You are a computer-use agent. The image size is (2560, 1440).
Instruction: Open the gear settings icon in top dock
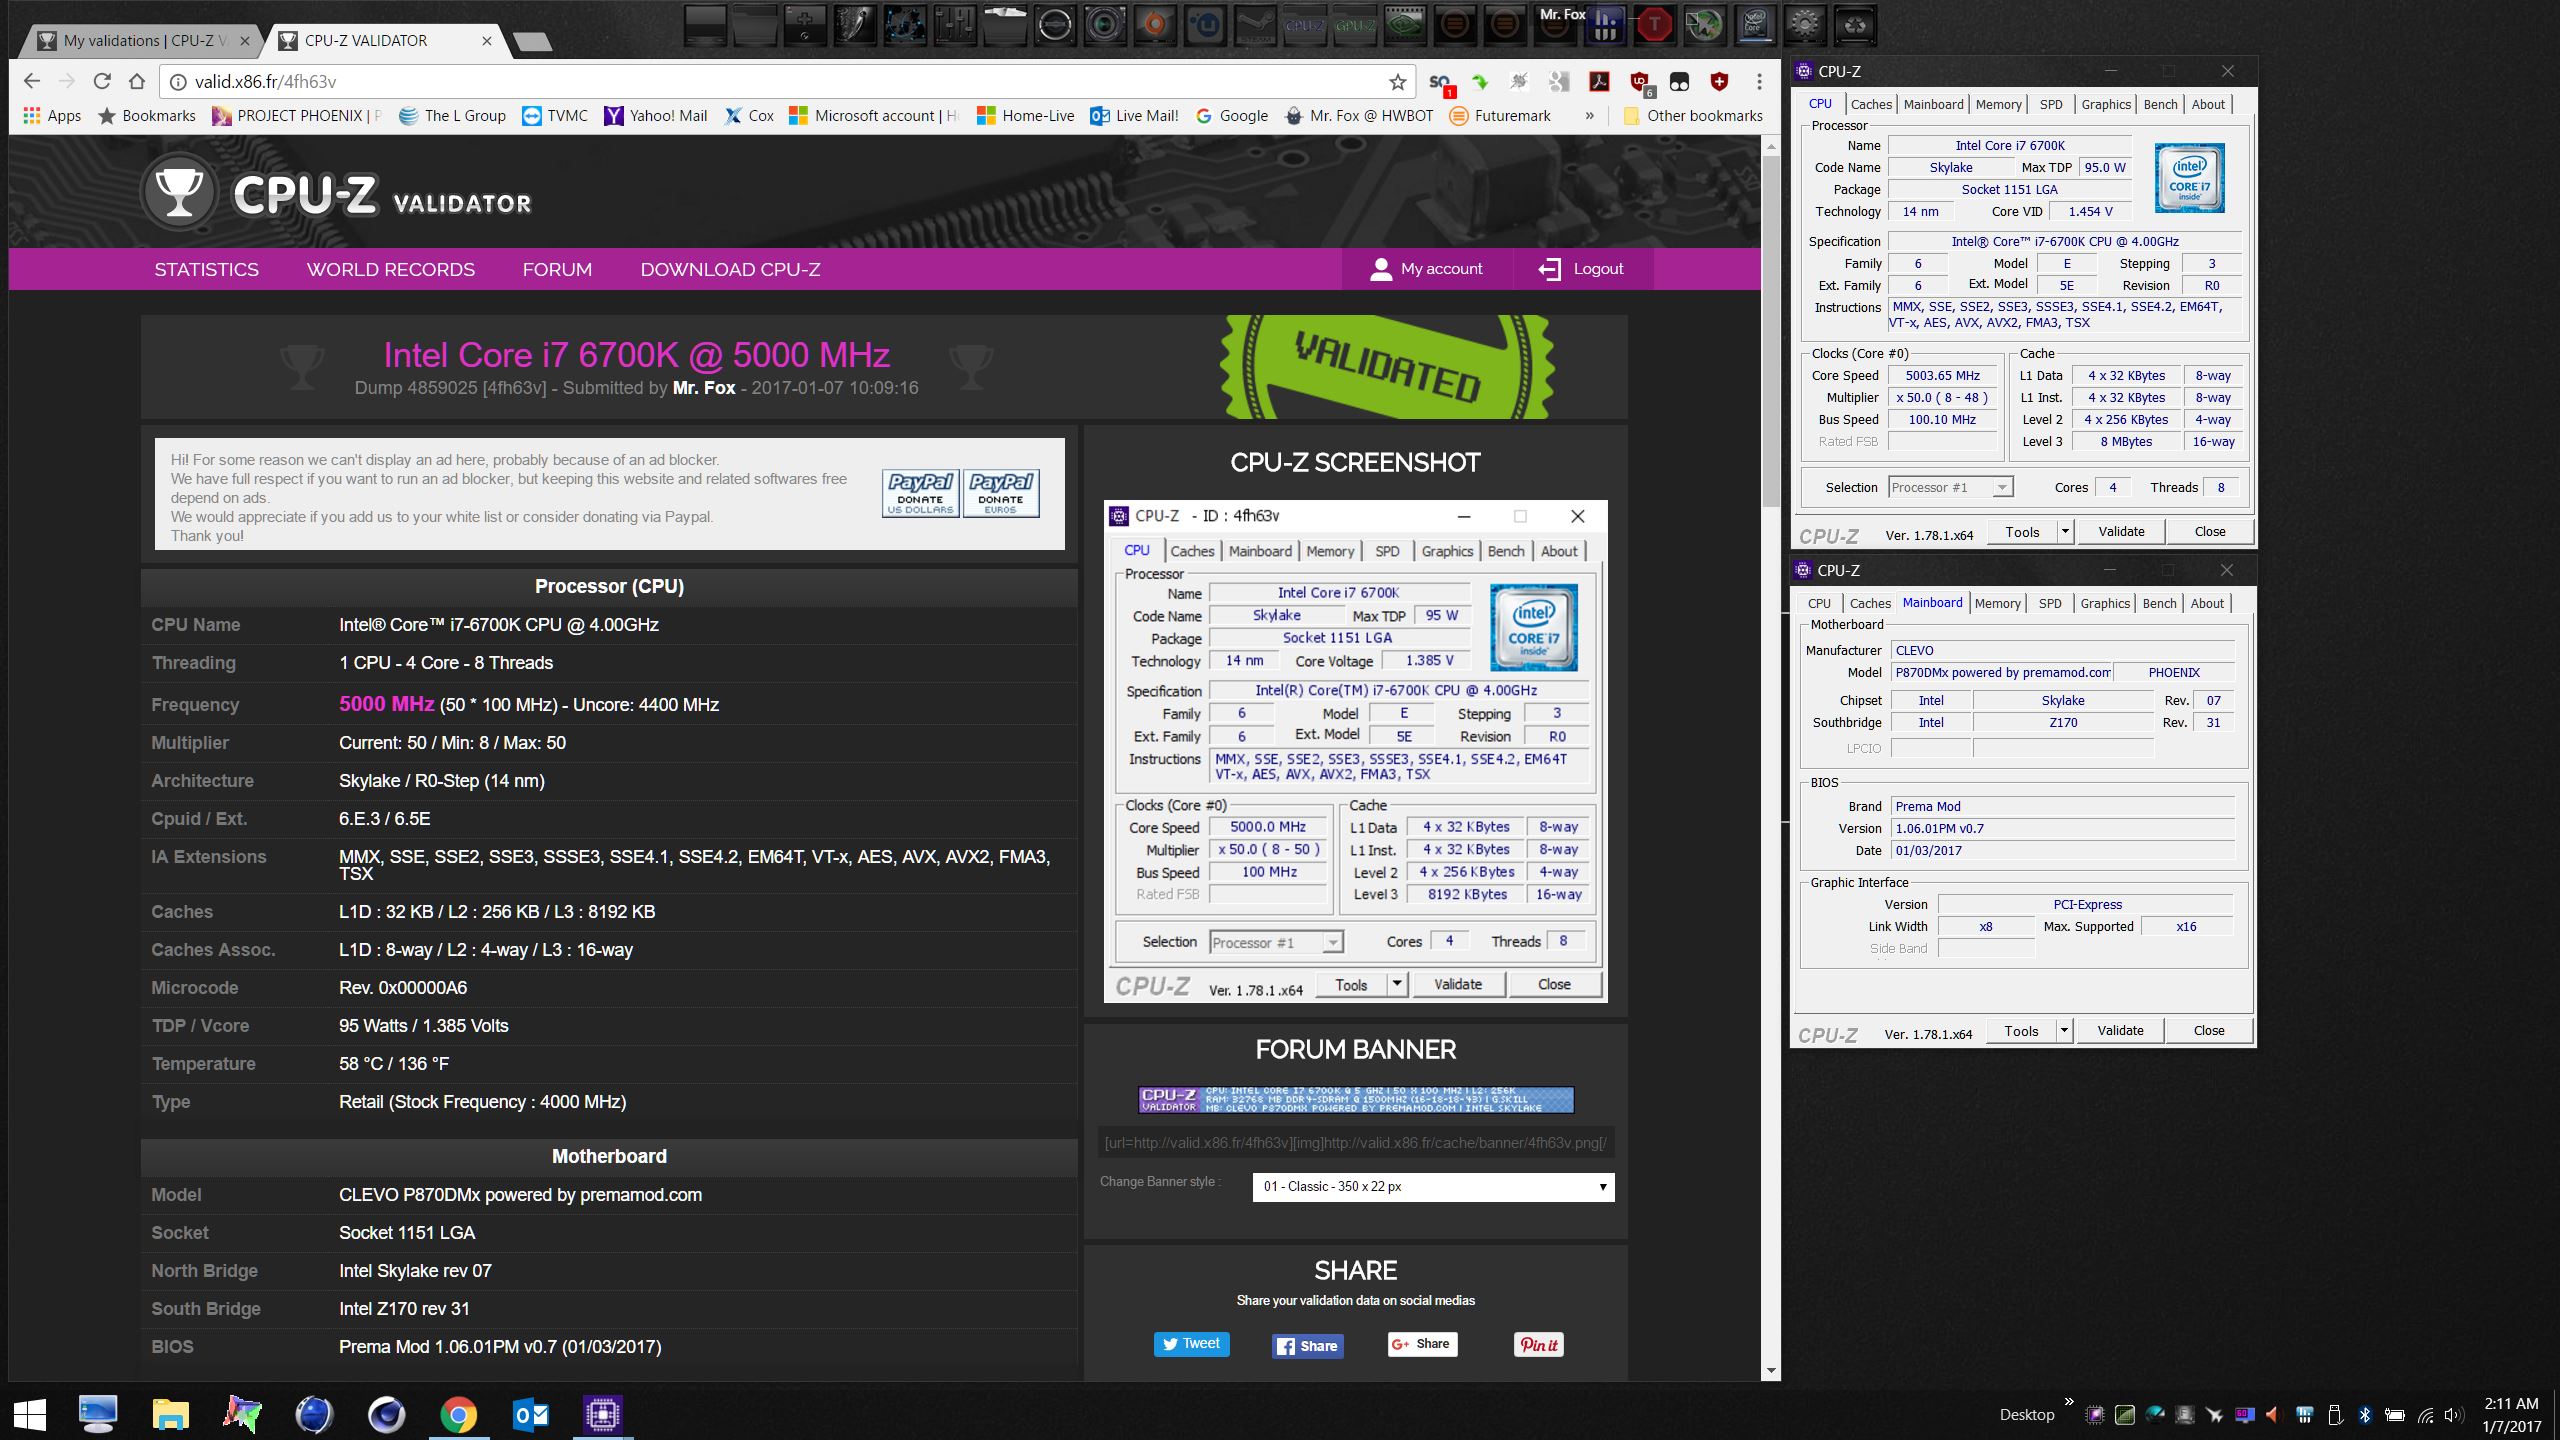[x=1804, y=25]
